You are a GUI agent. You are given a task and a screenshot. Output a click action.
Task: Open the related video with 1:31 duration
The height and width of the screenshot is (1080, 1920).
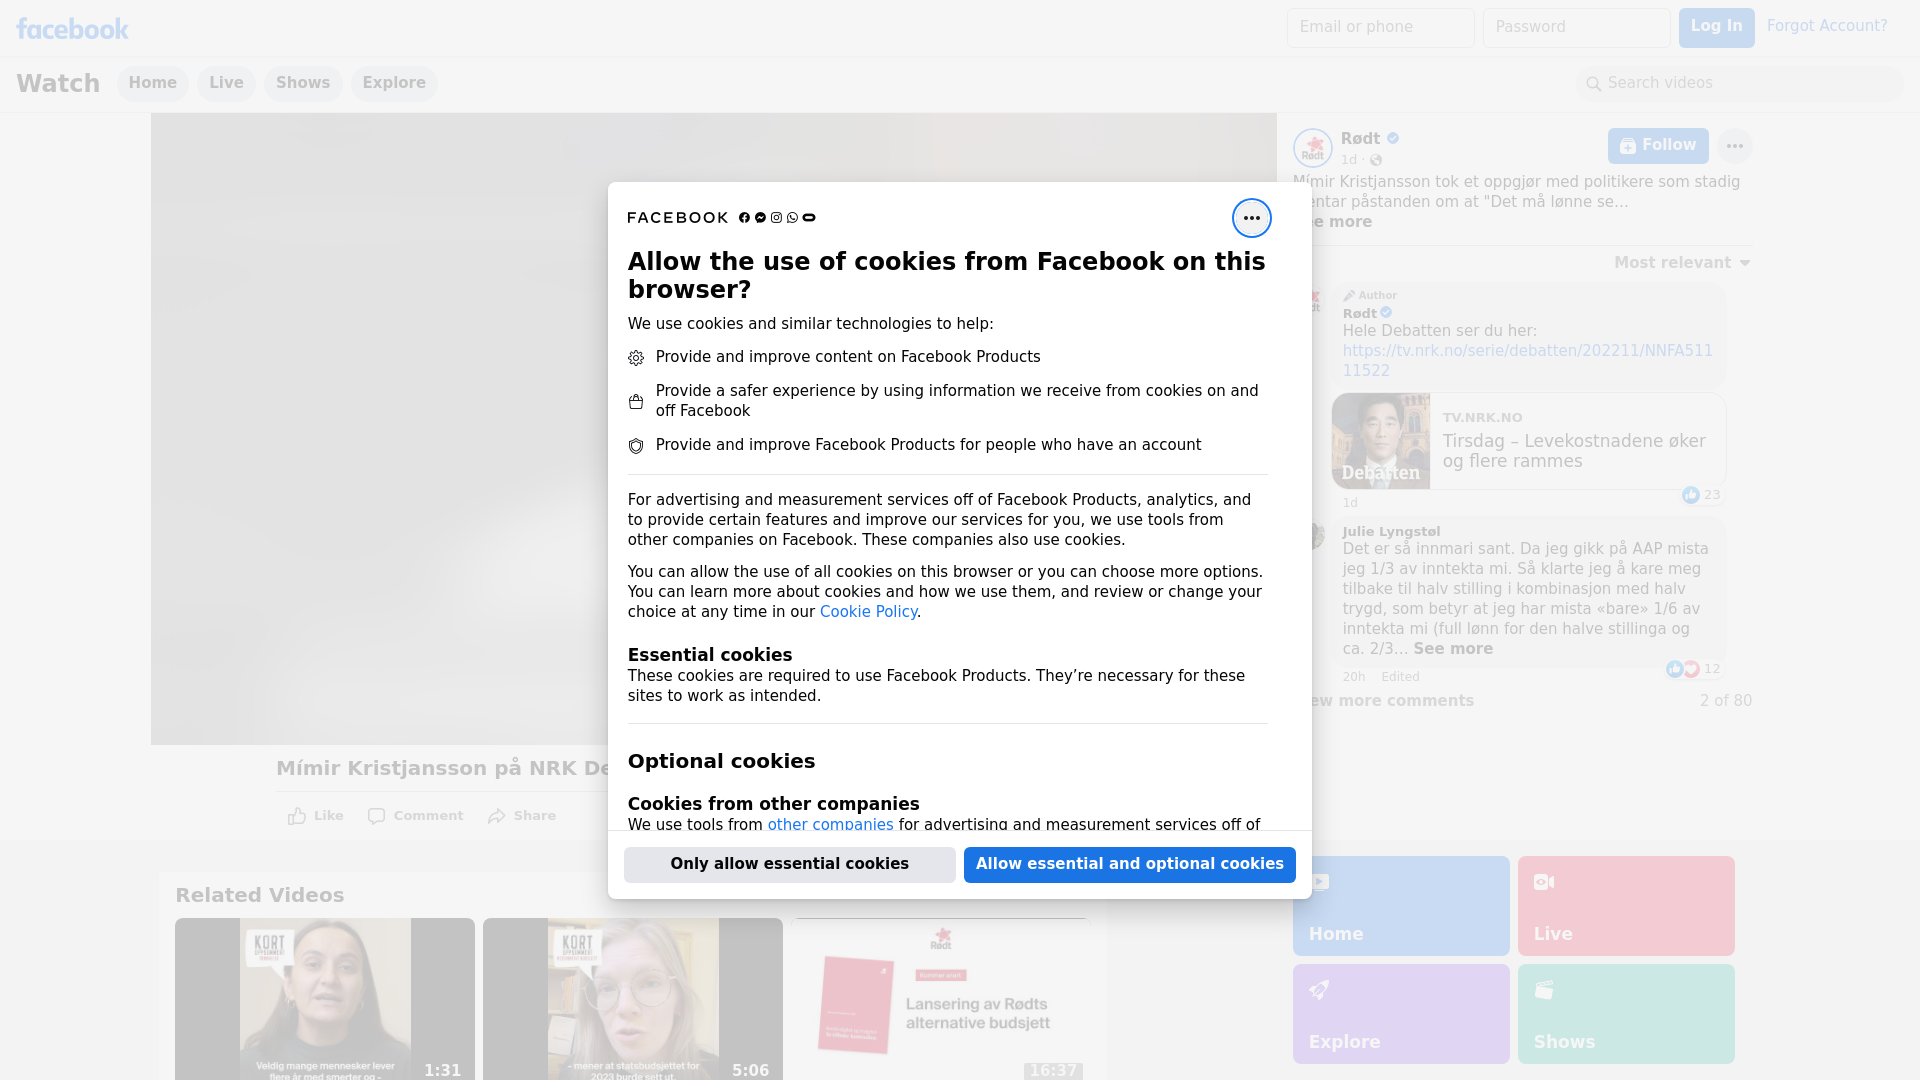coord(325,999)
